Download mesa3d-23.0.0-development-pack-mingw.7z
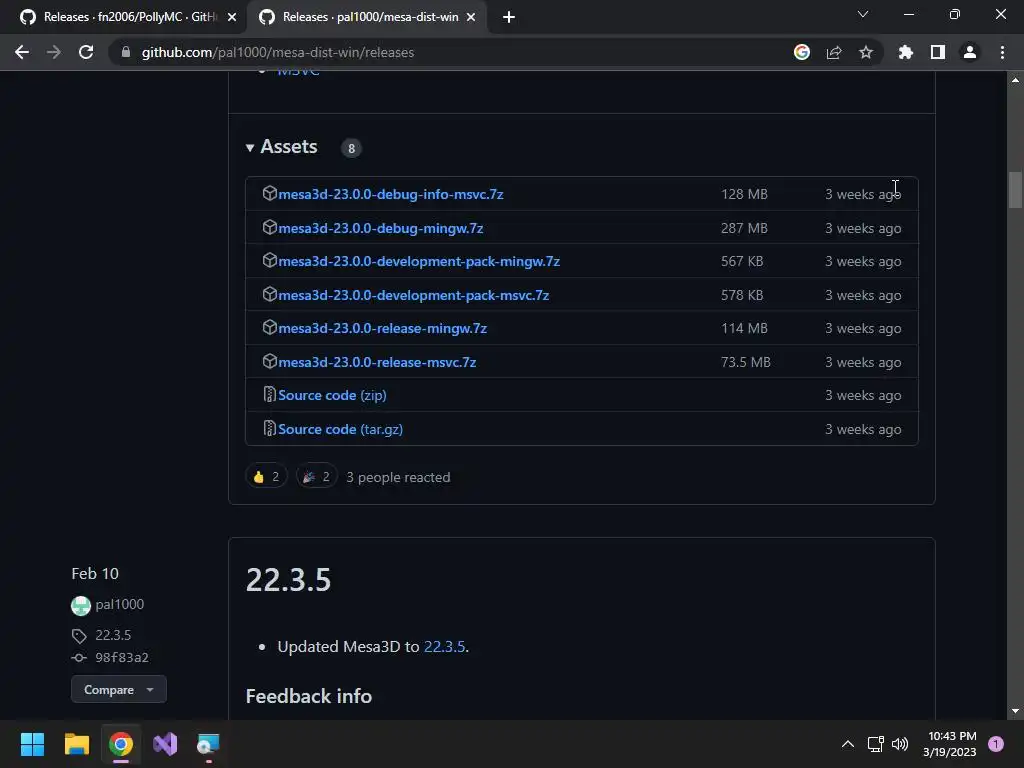Viewport: 1024px width, 768px height. [x=419, y=261]
